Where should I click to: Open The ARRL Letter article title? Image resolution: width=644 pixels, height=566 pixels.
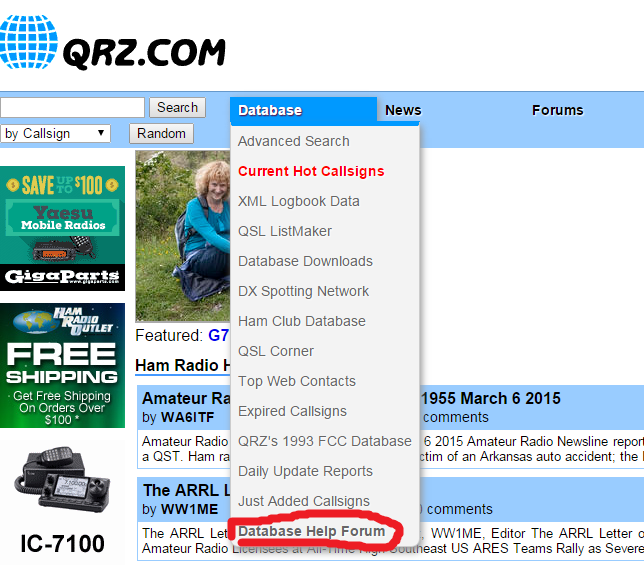coord(186,490)
